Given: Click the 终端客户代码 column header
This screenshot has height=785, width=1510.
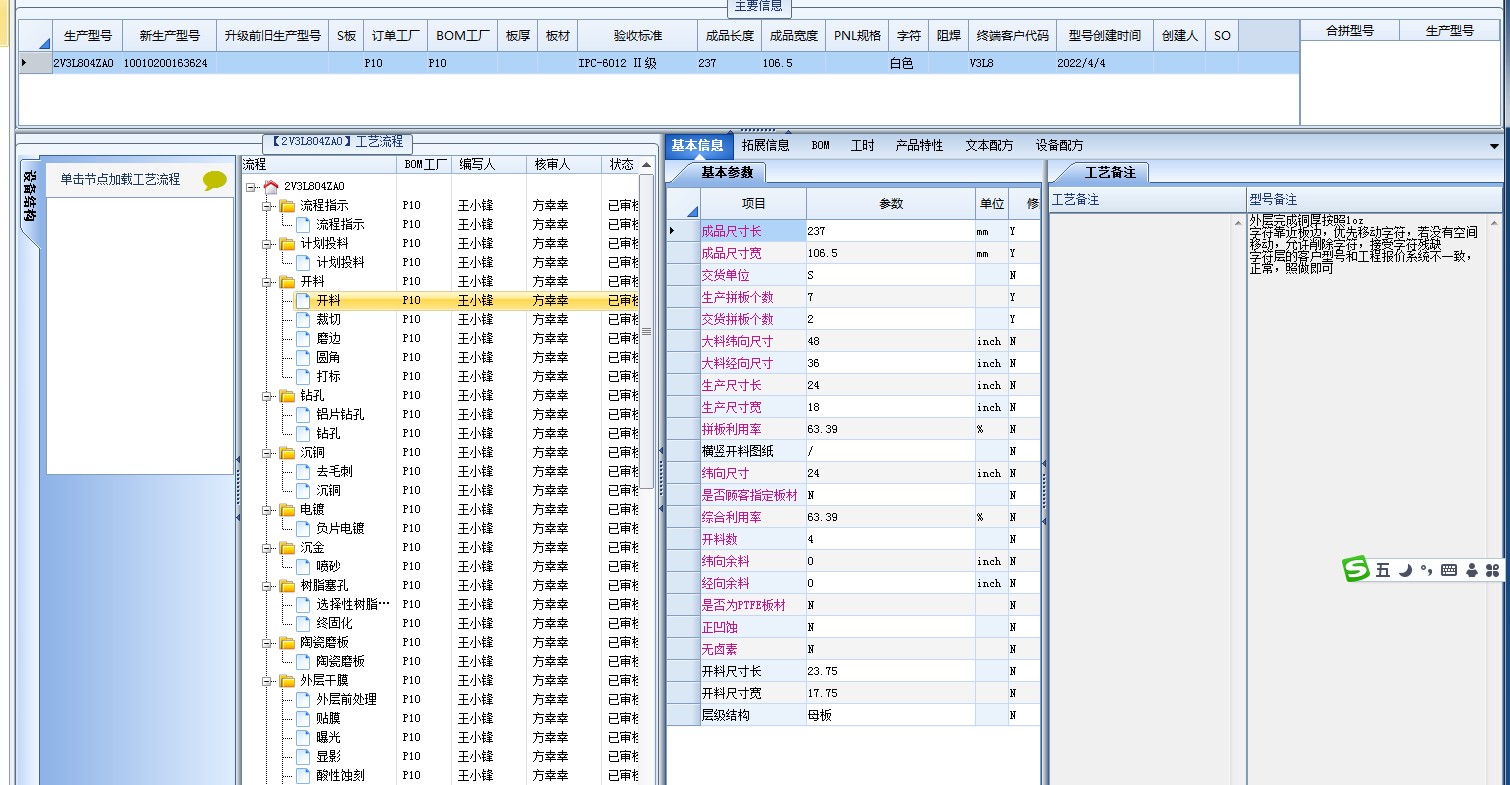Looking at the screenshot, I should pyautogui.click(x=1013, y=35).
